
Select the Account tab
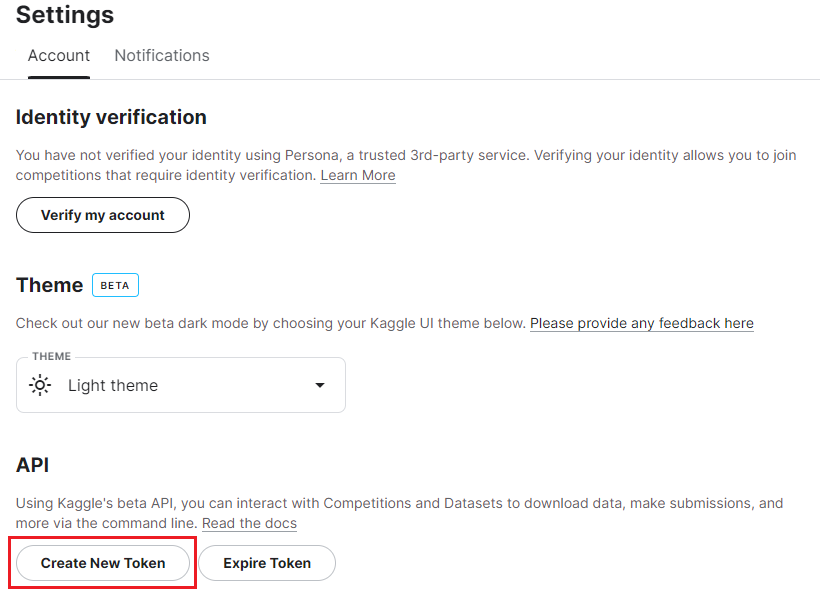click(x=58, y=55)
